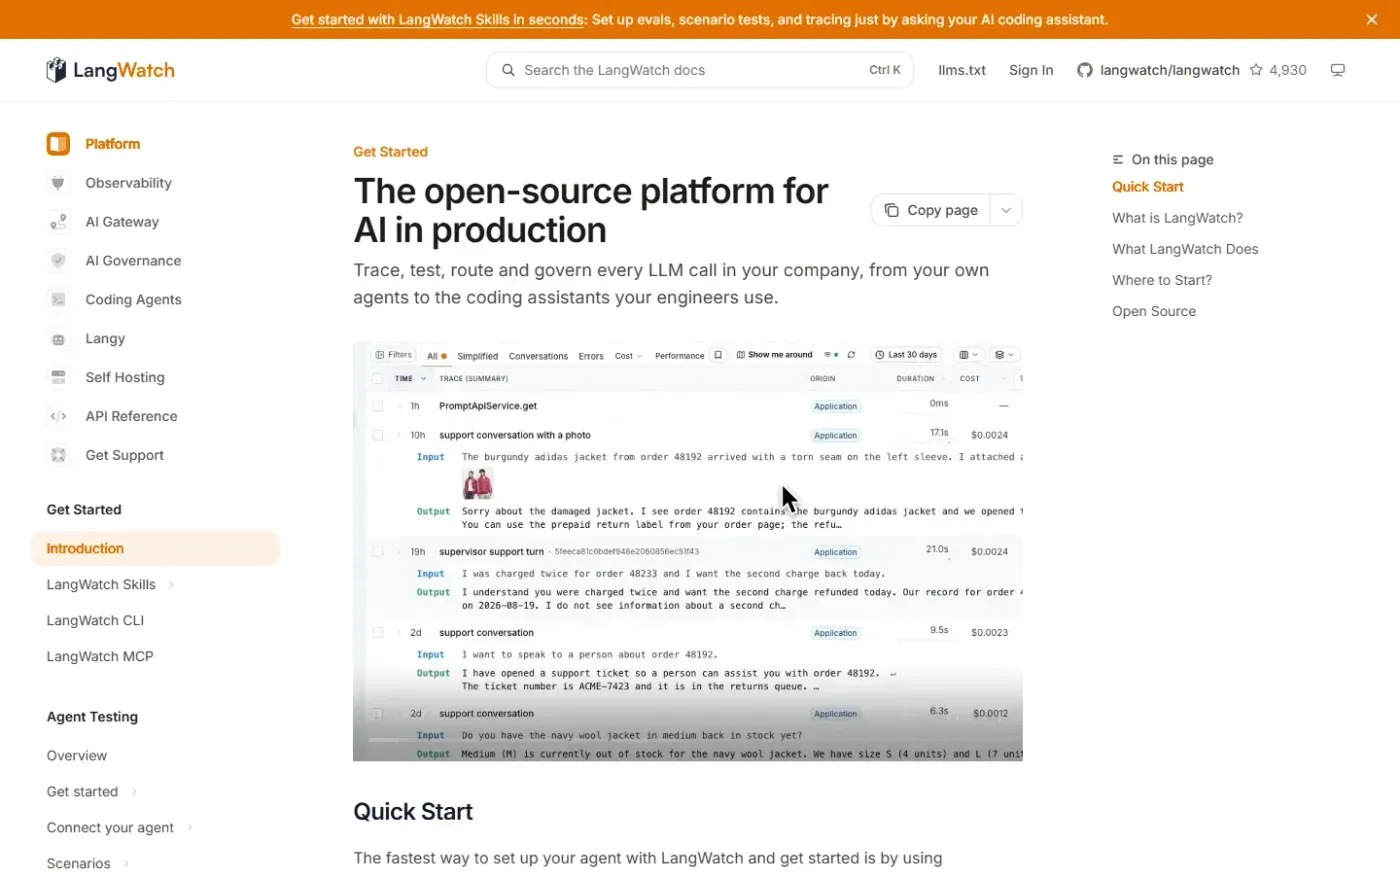The image size is (1400, 875).
Task: Open the Self Hosting sidebar section
Action: (106, 378)
